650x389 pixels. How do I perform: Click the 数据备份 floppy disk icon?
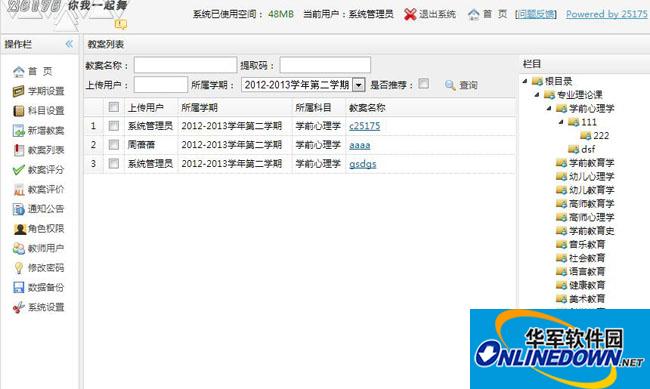[x=19, y=287]
